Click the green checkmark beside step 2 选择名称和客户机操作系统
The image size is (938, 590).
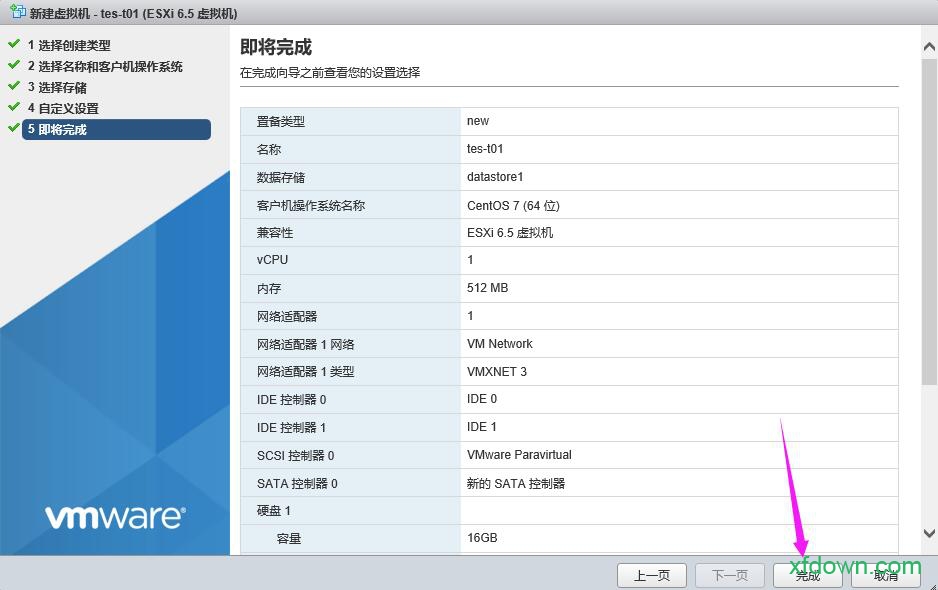pos(14,66)
